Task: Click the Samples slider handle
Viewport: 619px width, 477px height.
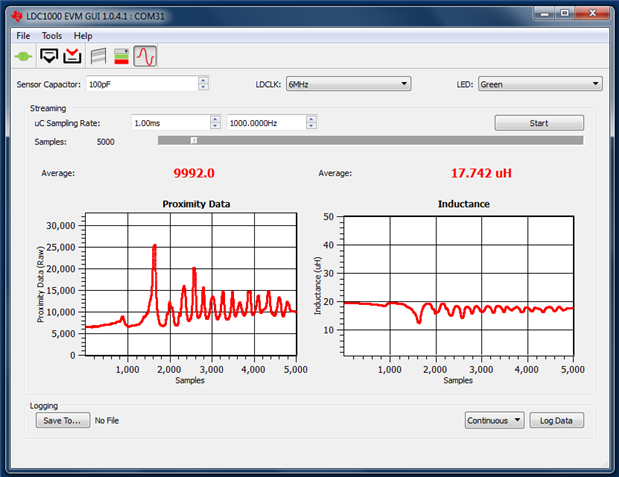Action: point(195,142)
